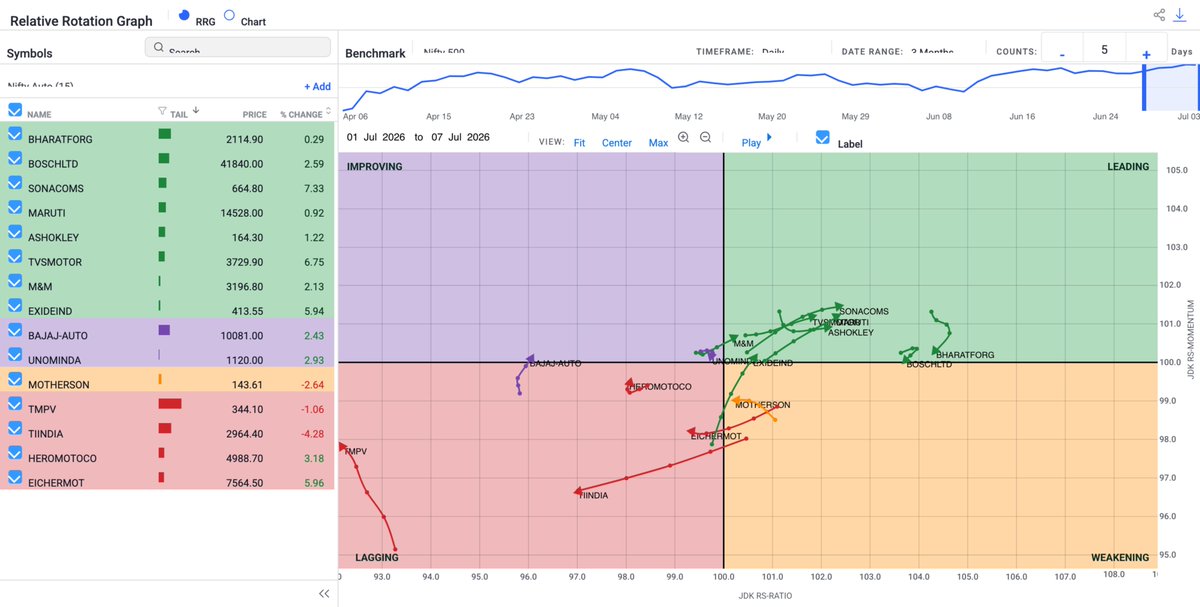Screen dimensions: 1200x607
Task: Click the green tail bar for BHARATFORG
Action: (165, 133)
